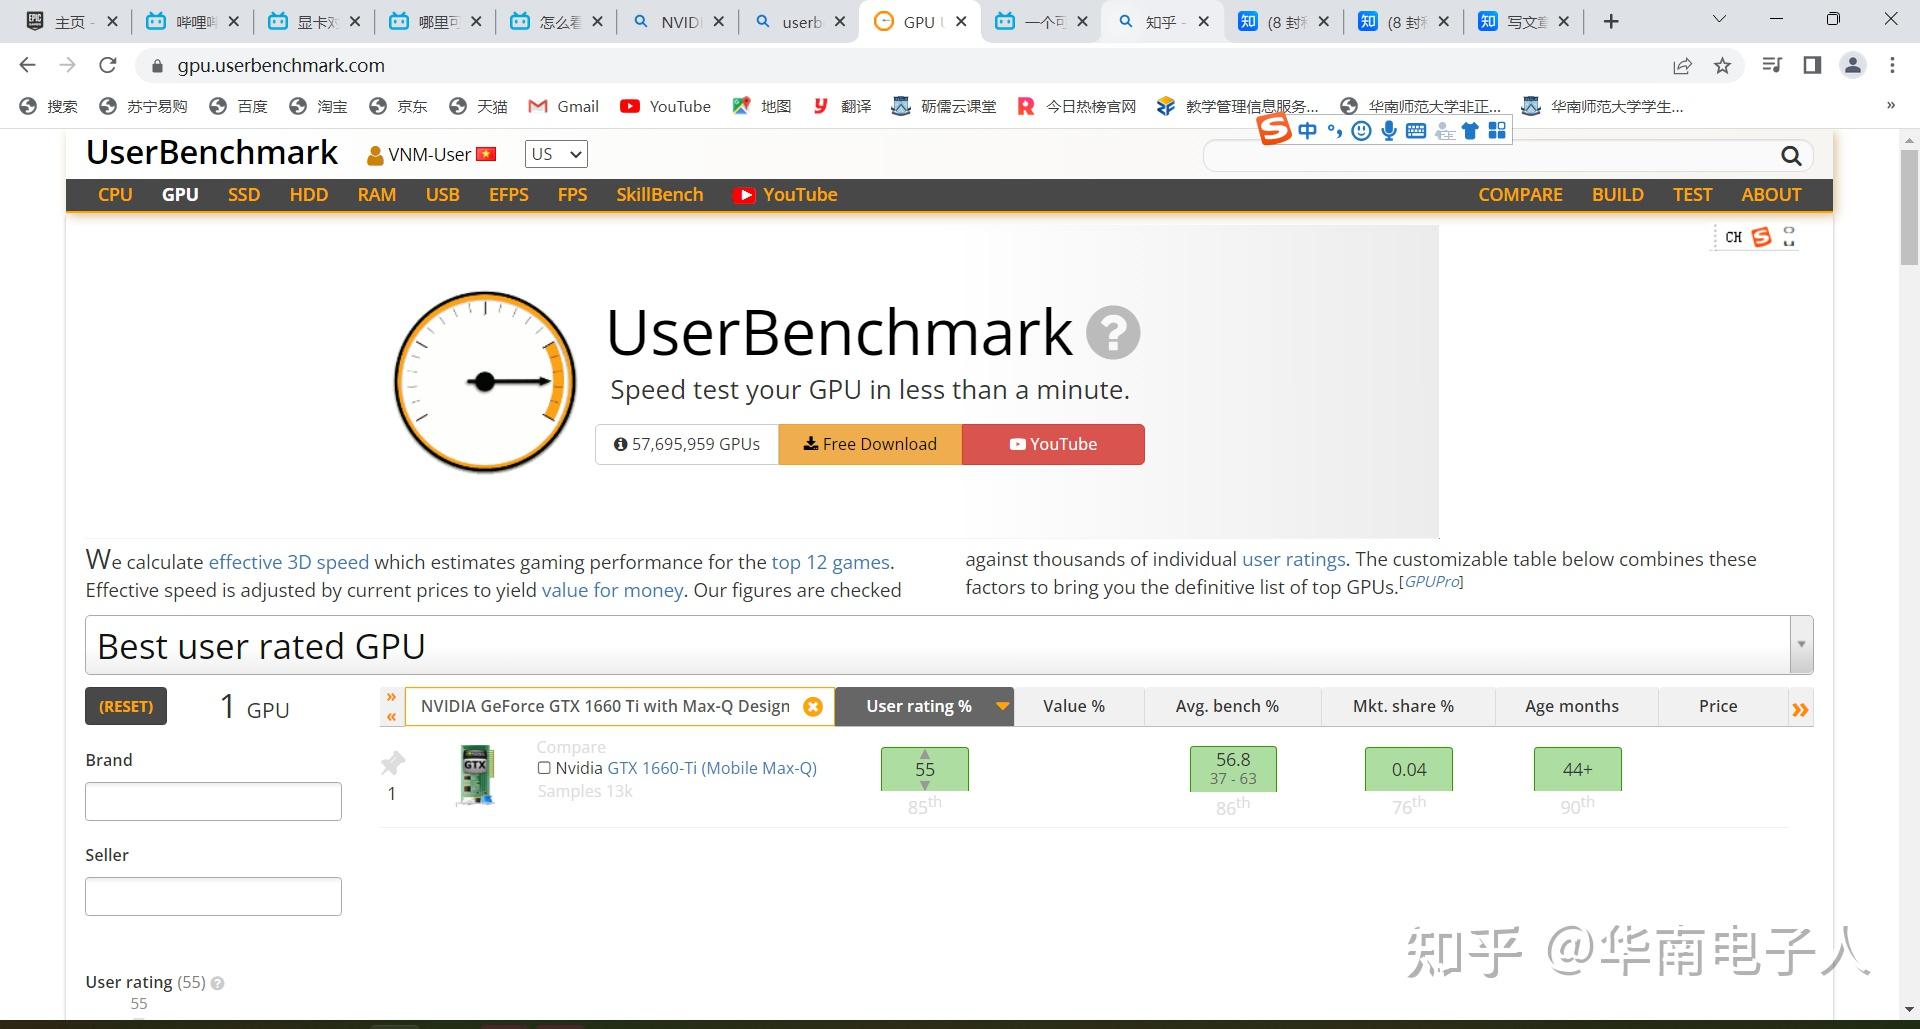
Task: Click the speedometer gauge logo
Action: pos(485,382)
